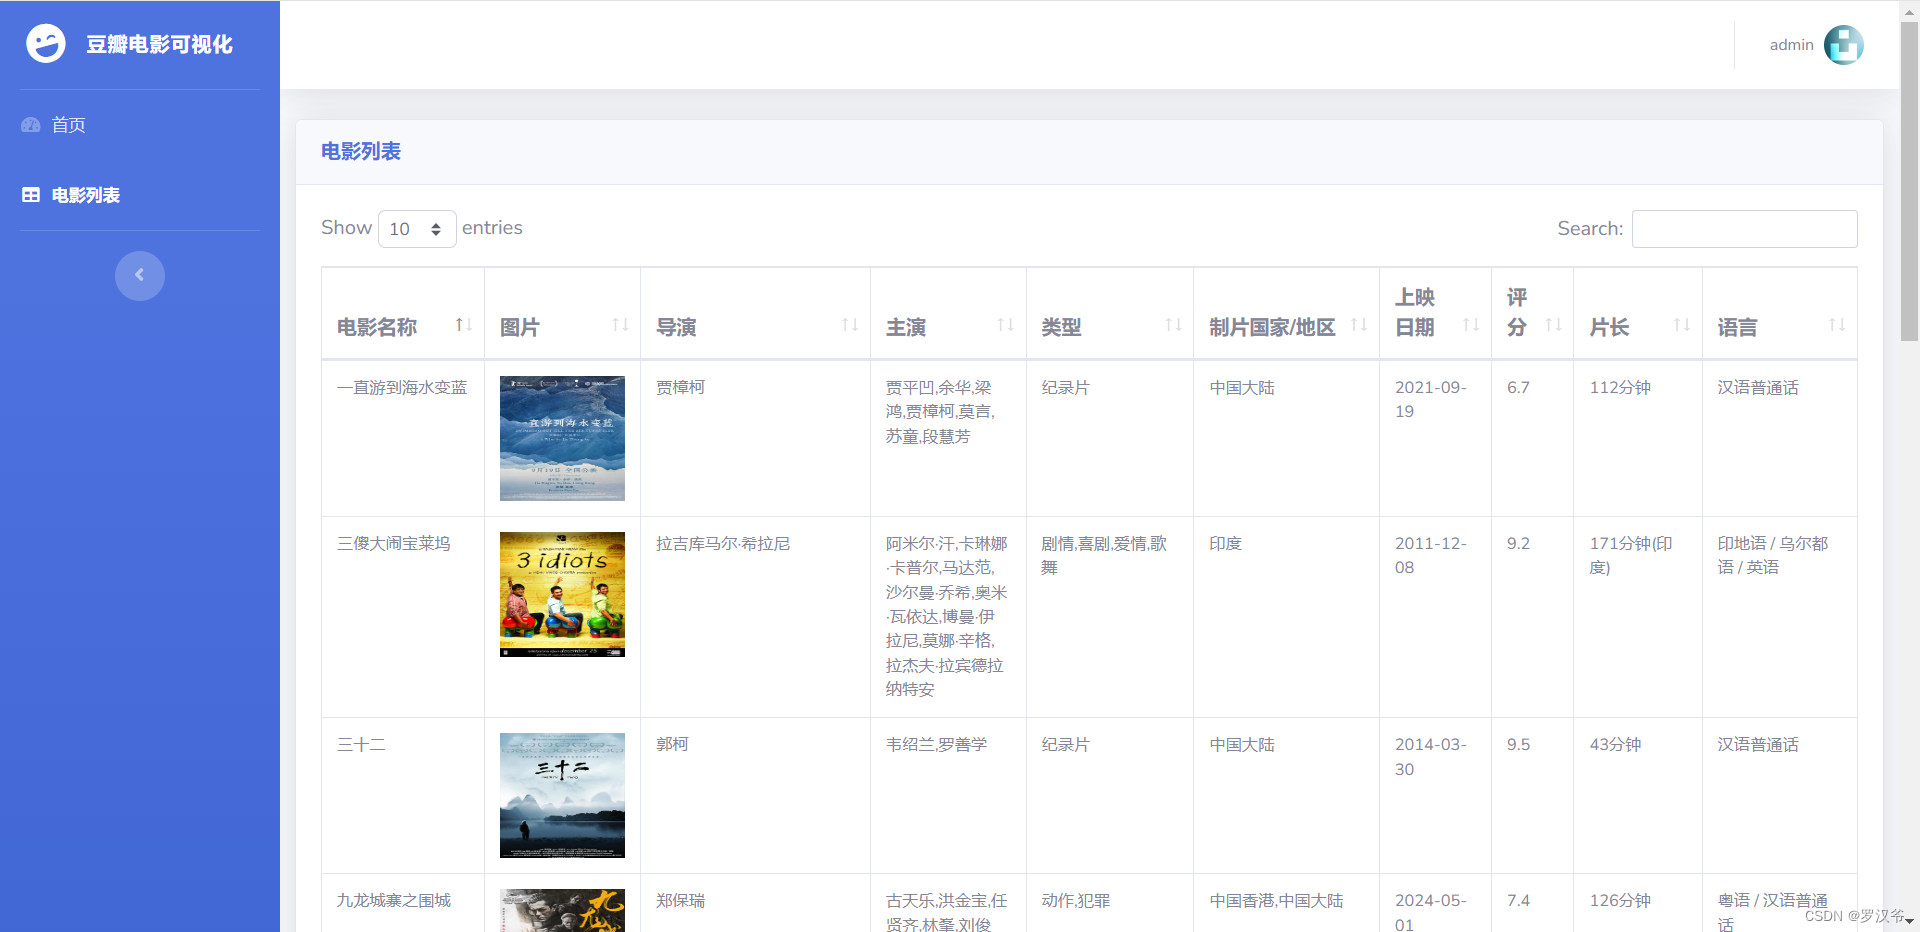
Task: Toggle sorting on the 评分 column
Action: coord(1553,325)
